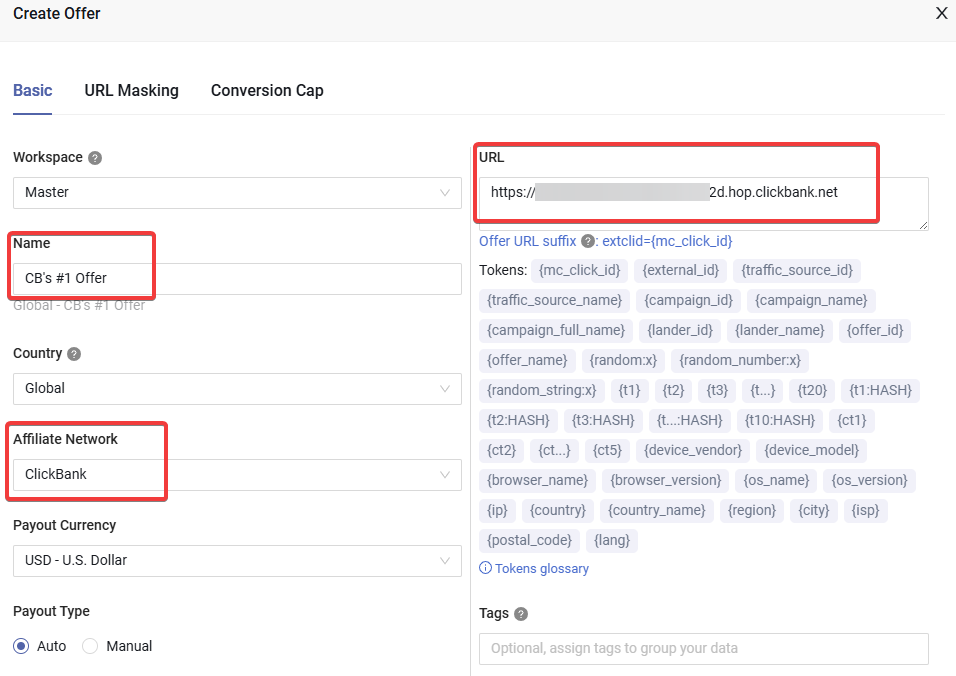956x676 pixels.
Task: Insert the {ct5} token
Action: coord(607,450)
